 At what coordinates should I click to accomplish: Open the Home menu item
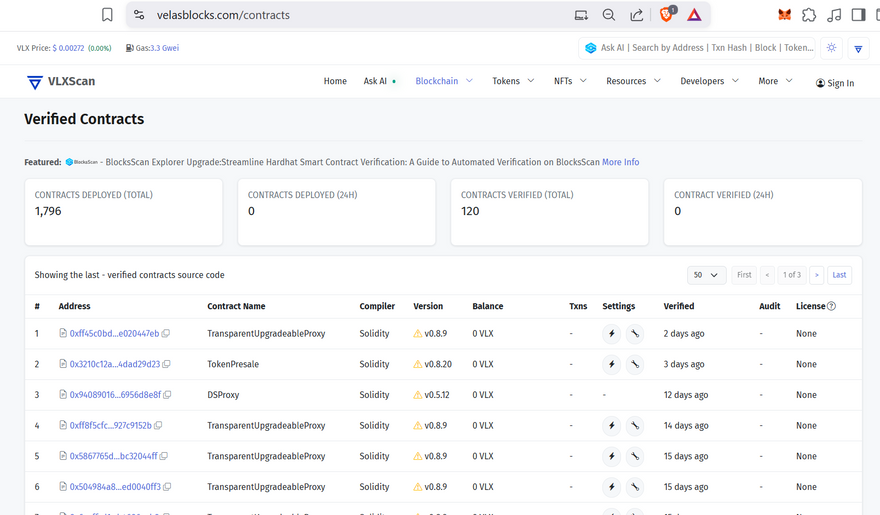pos(335,81)
